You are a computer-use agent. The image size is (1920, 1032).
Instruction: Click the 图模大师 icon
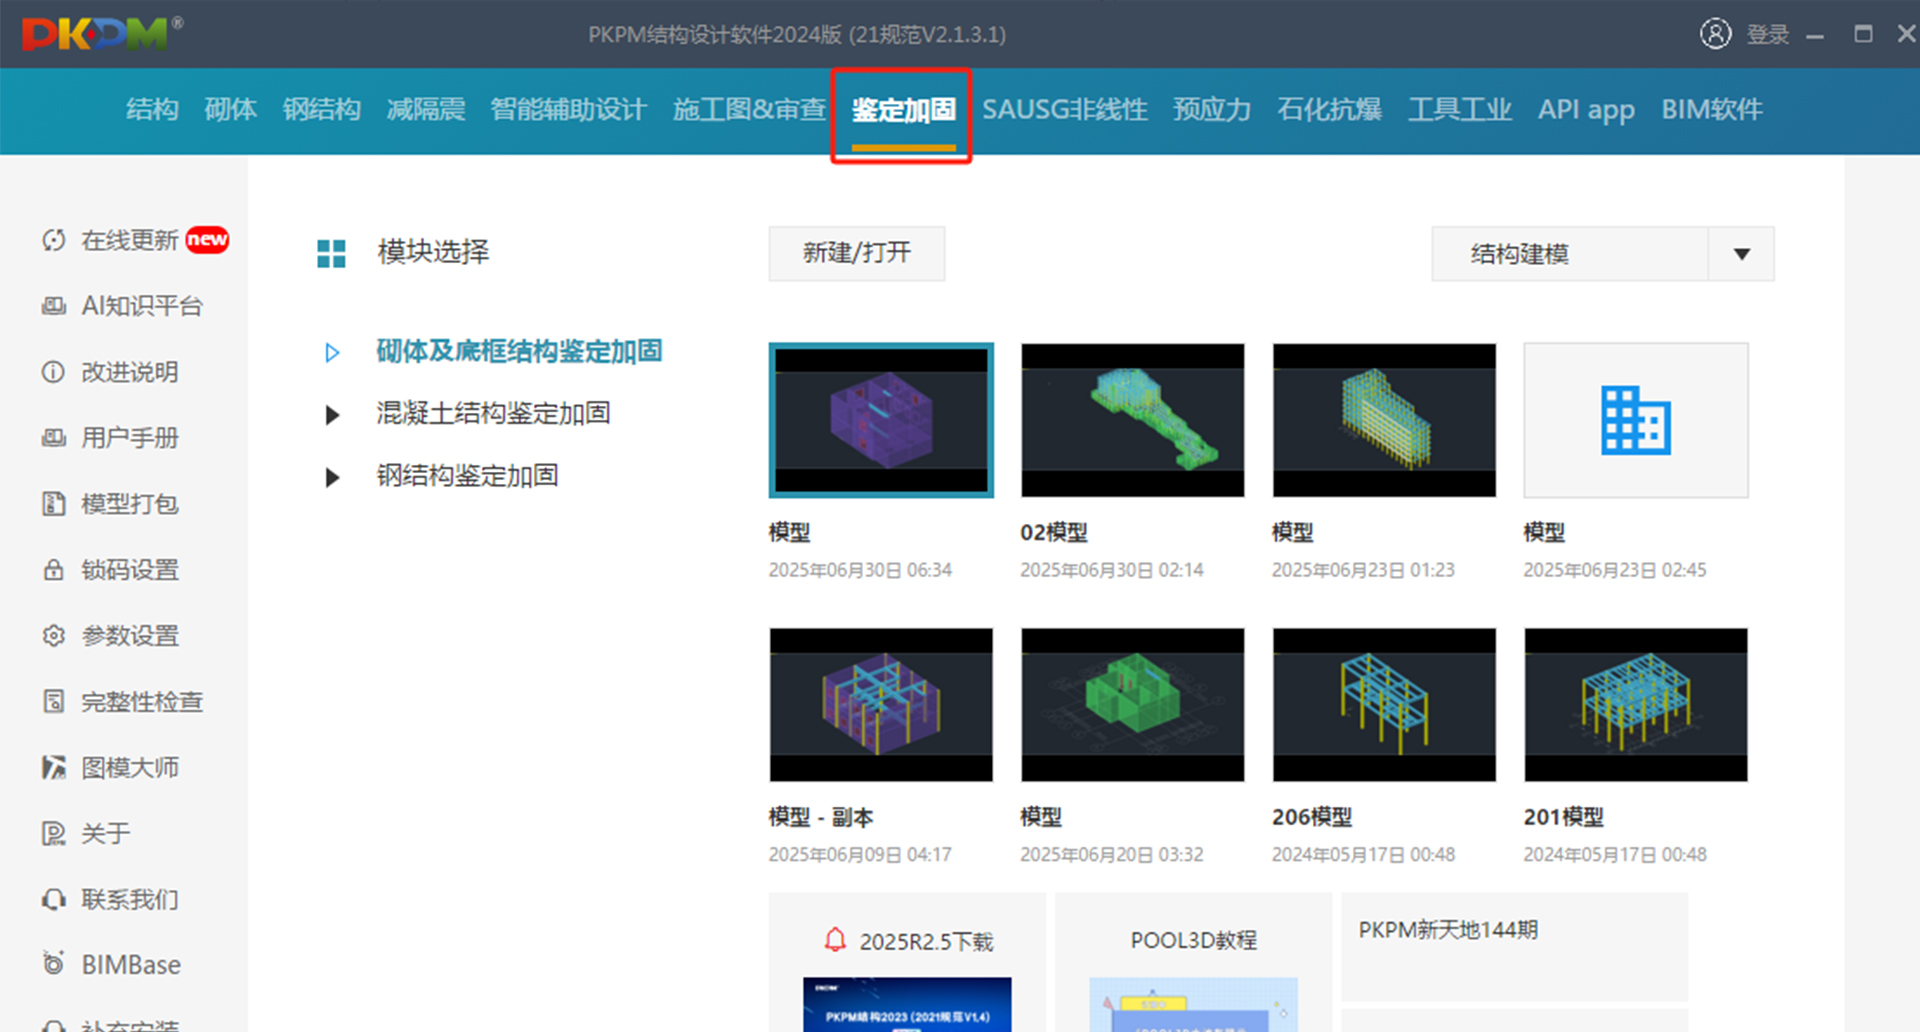tap(54, 768)
